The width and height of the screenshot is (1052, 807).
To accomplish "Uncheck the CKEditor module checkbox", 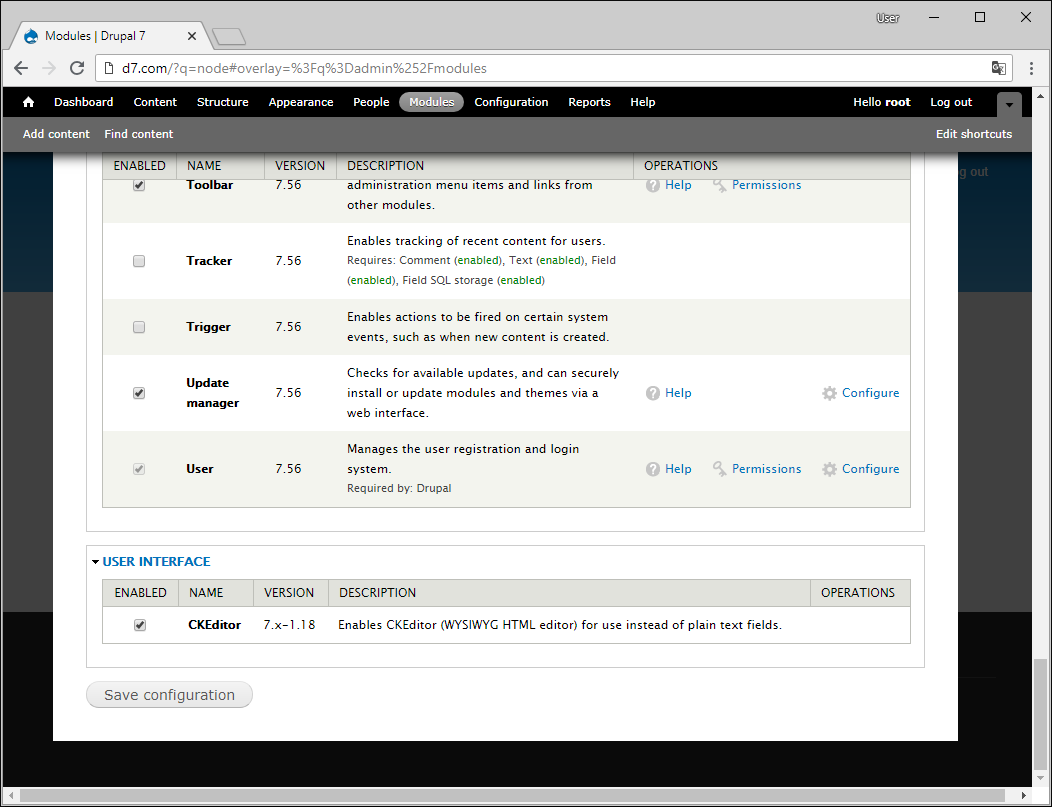I will pos(140,625).
